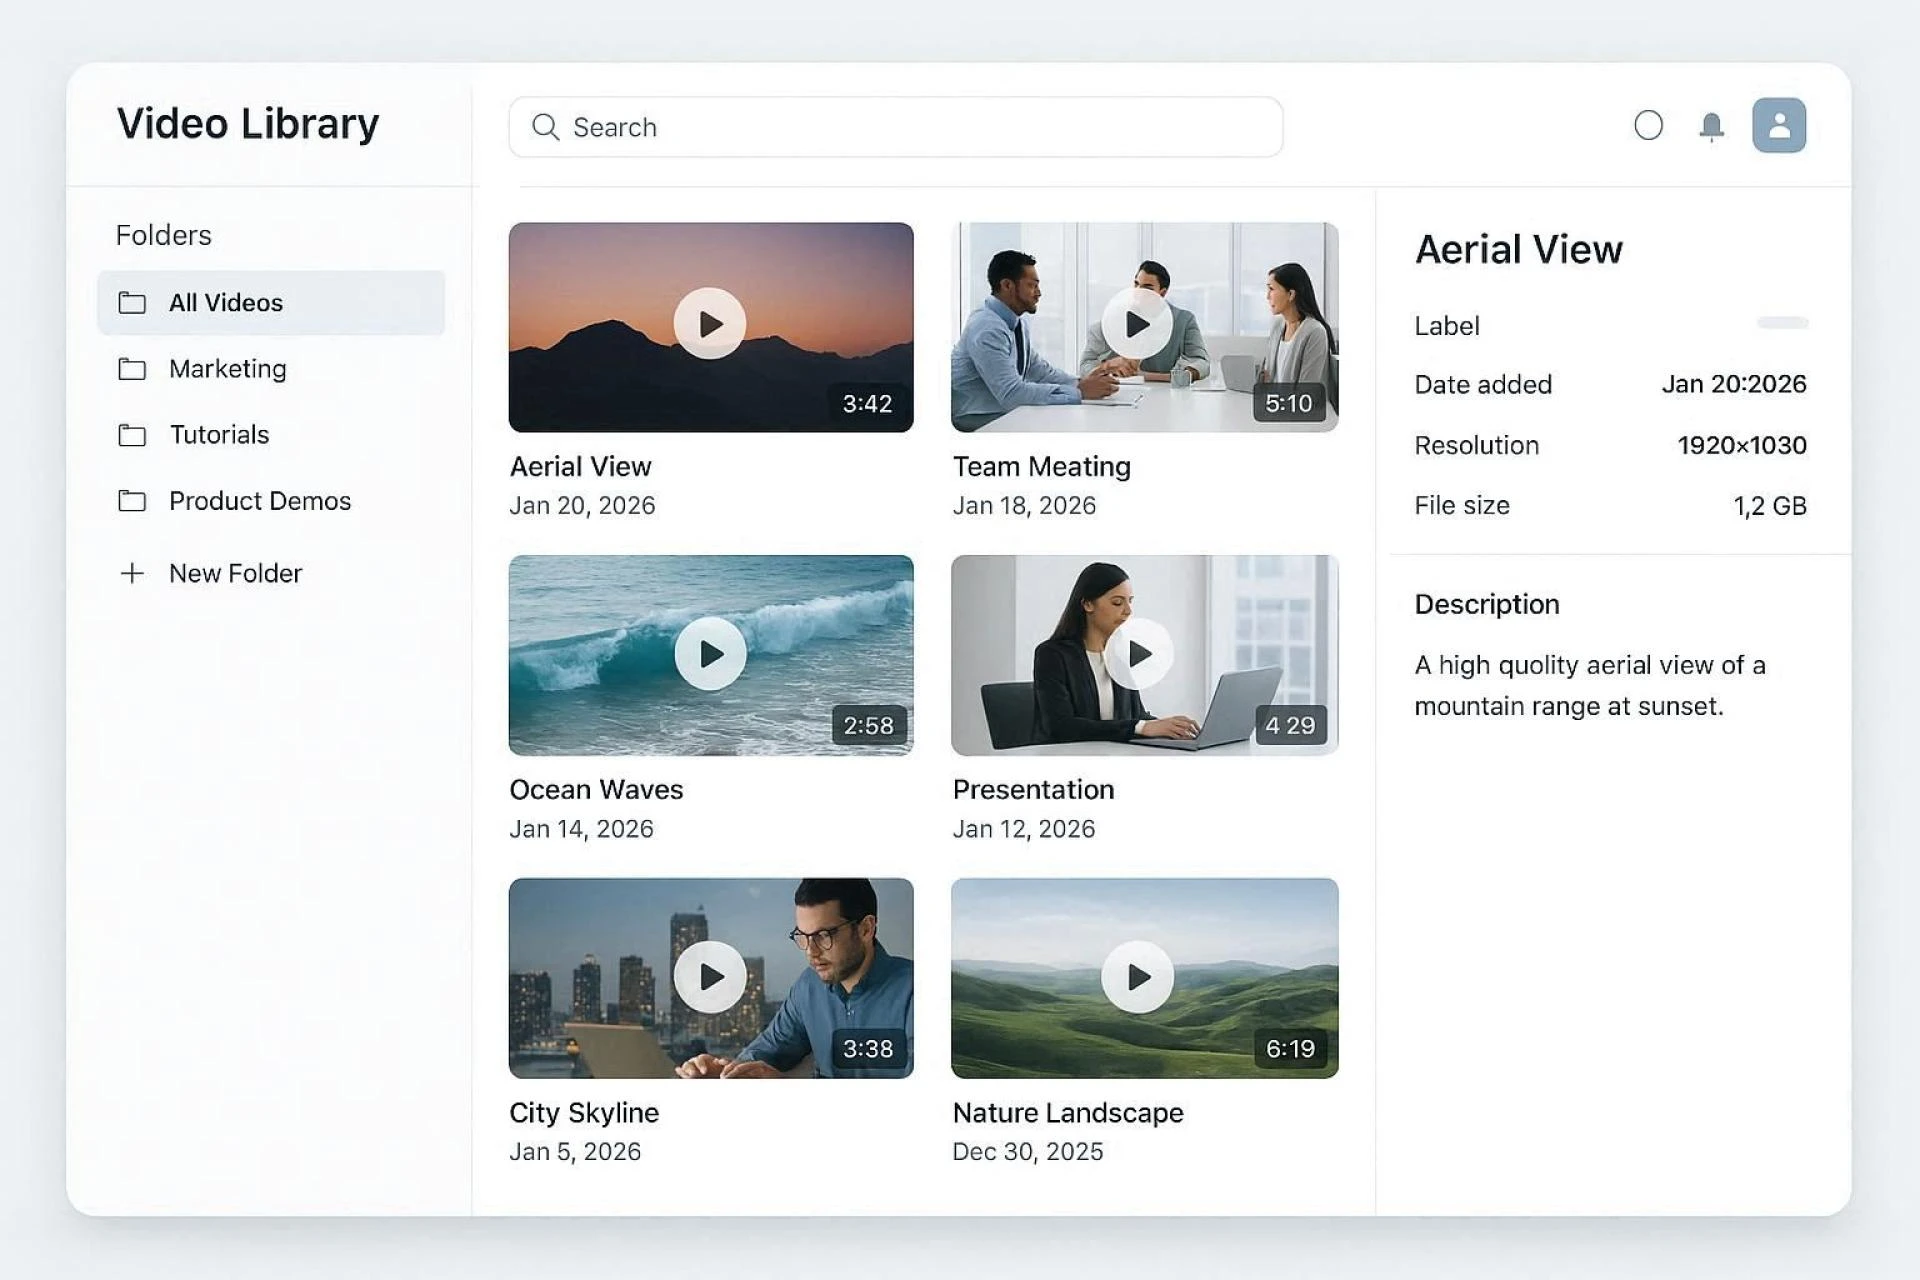Image resolution: width=1920 pixels, height=1280 pixels.
Task: Select the All Videos folder
Action: (x=226, y=302)
